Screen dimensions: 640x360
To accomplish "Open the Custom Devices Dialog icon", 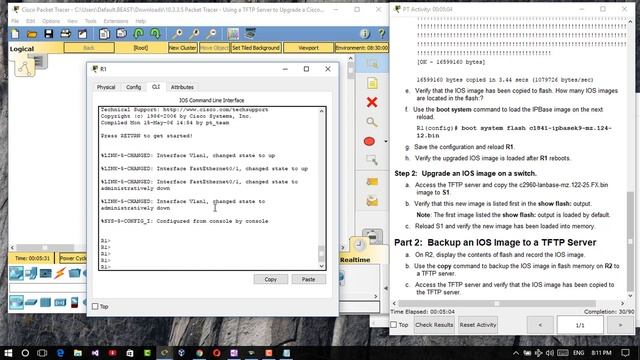I will click(250, 34).
